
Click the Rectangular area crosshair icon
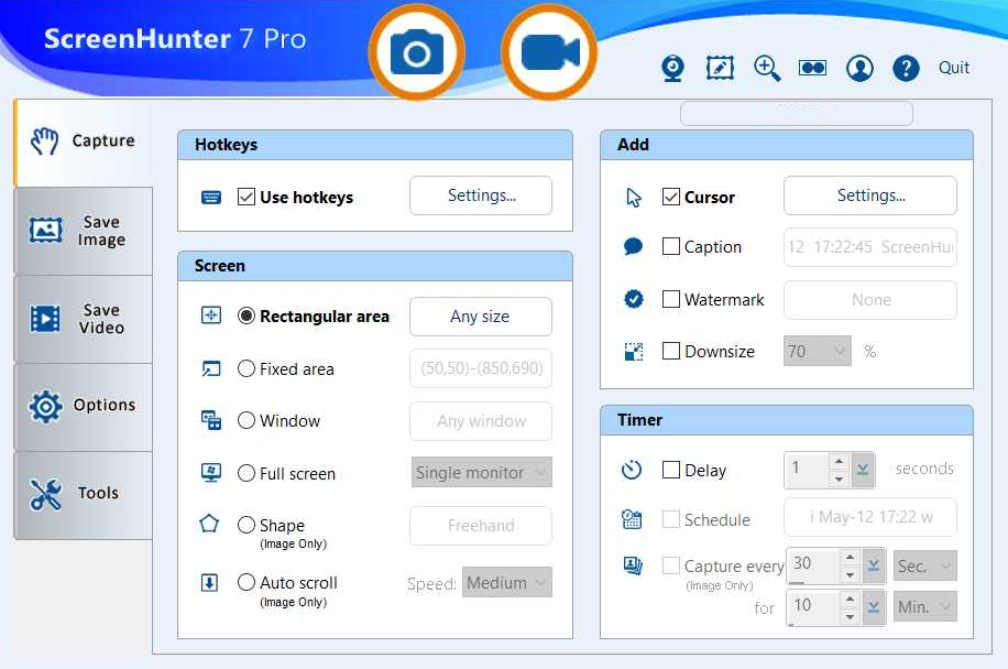click(211, 316)
